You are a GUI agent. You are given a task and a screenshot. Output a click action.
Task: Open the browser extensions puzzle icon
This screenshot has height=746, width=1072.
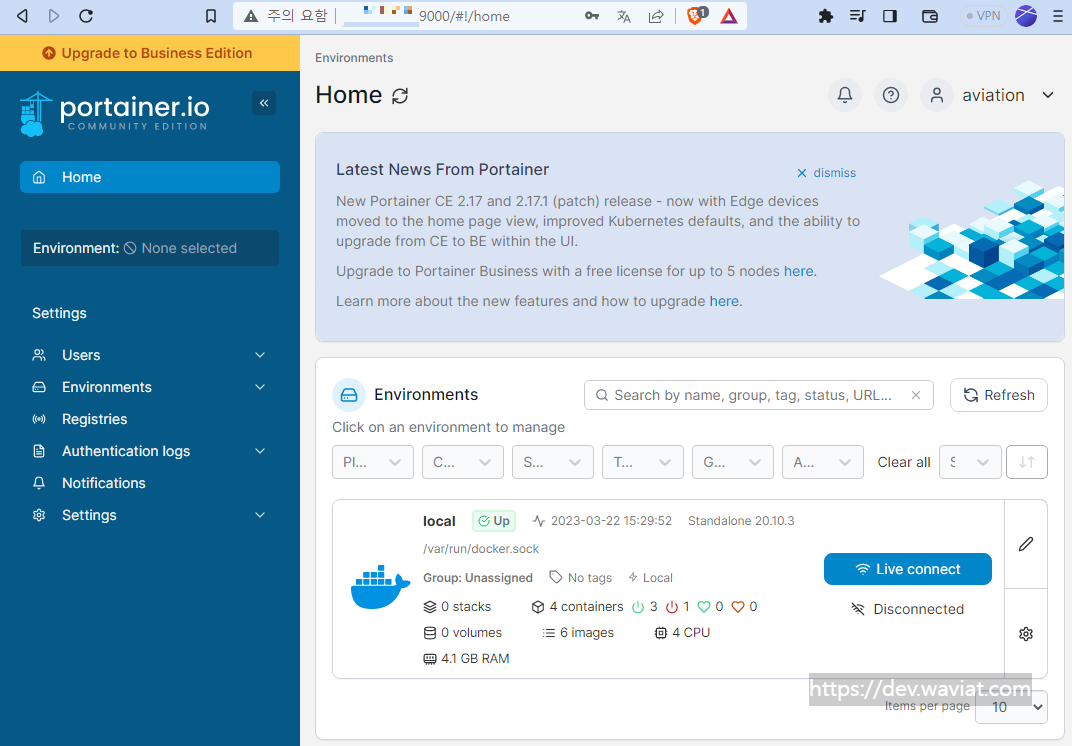tap(826, 16)
